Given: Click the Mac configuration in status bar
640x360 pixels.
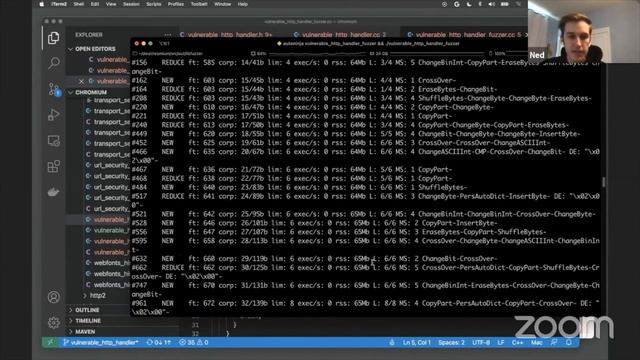Looking at the screenshot, I should point(536,342).
